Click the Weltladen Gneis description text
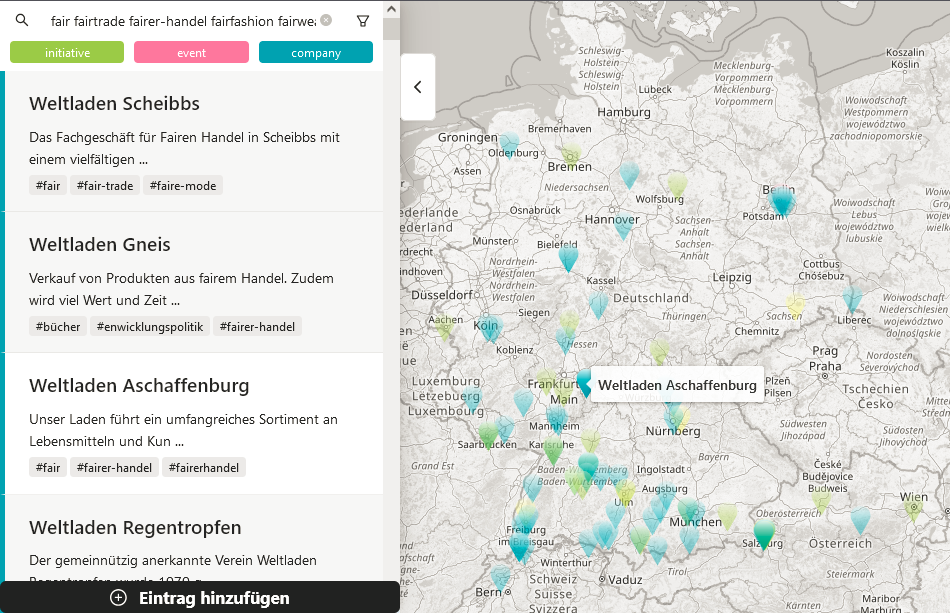The image size is (950, 613). point(181,289)
